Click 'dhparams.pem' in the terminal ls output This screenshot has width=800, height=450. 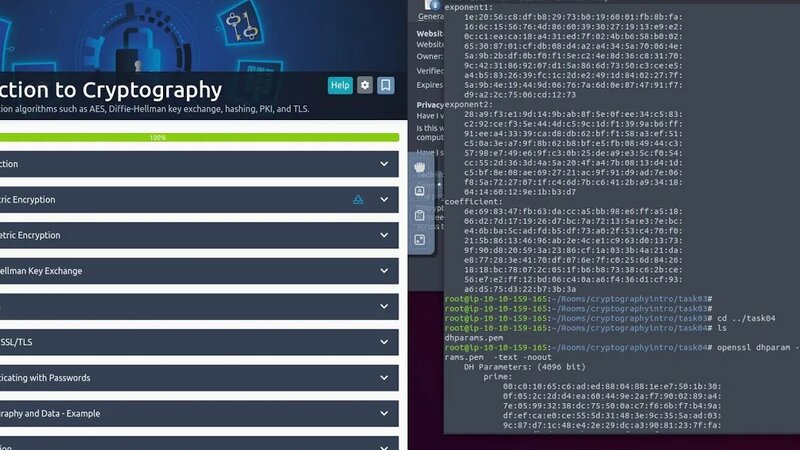(x=474, y=338)
